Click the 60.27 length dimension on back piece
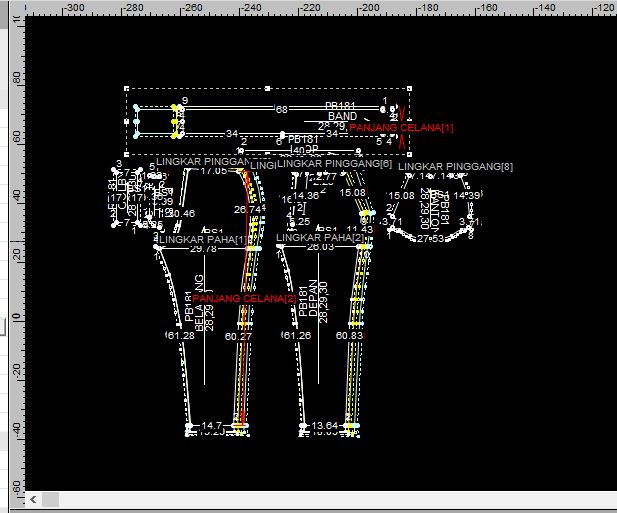The height and width of the screenshot is (513, 617). [238, 337]
